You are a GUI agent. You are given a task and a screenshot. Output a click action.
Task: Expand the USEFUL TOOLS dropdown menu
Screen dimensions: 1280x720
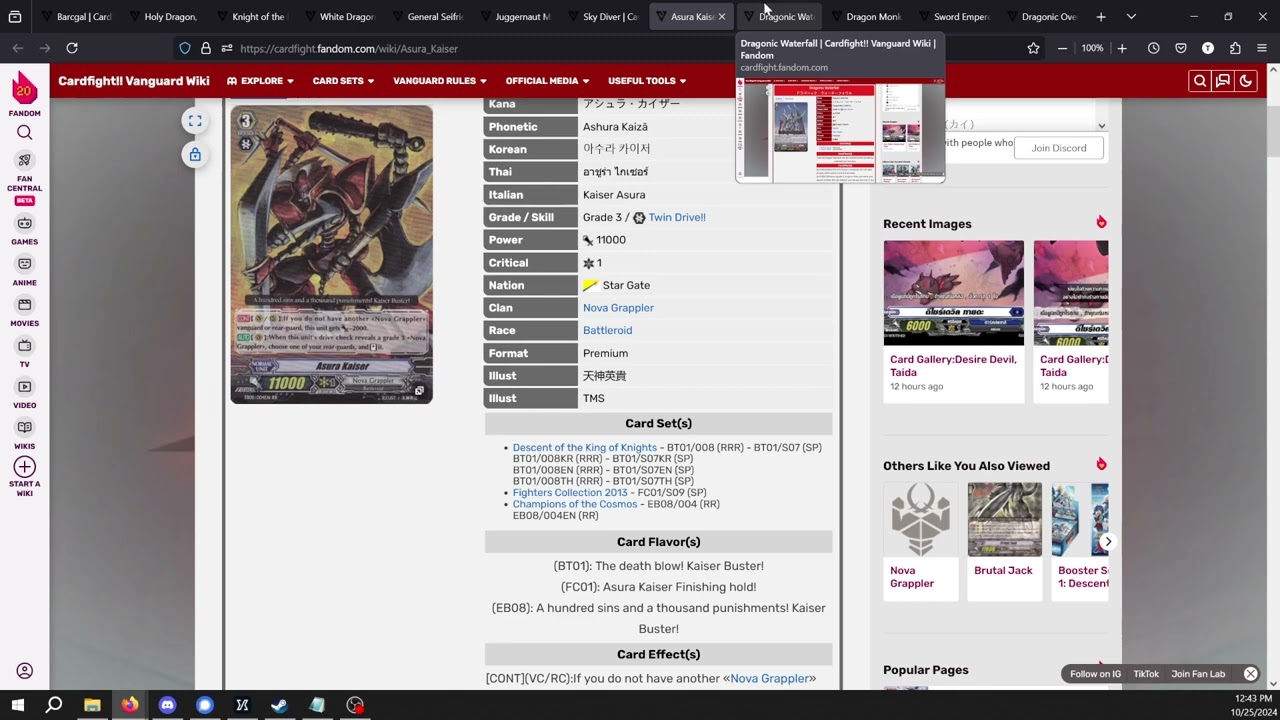[647, 81]
